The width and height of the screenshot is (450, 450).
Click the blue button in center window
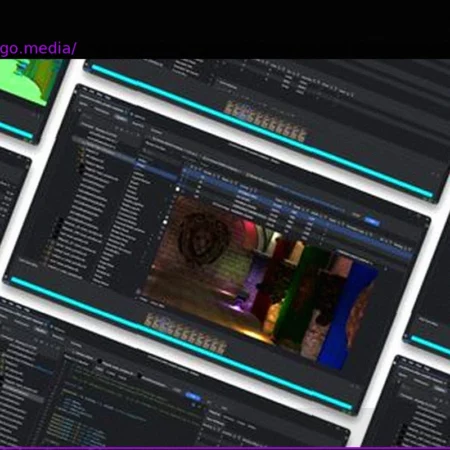tap(372, 221)
